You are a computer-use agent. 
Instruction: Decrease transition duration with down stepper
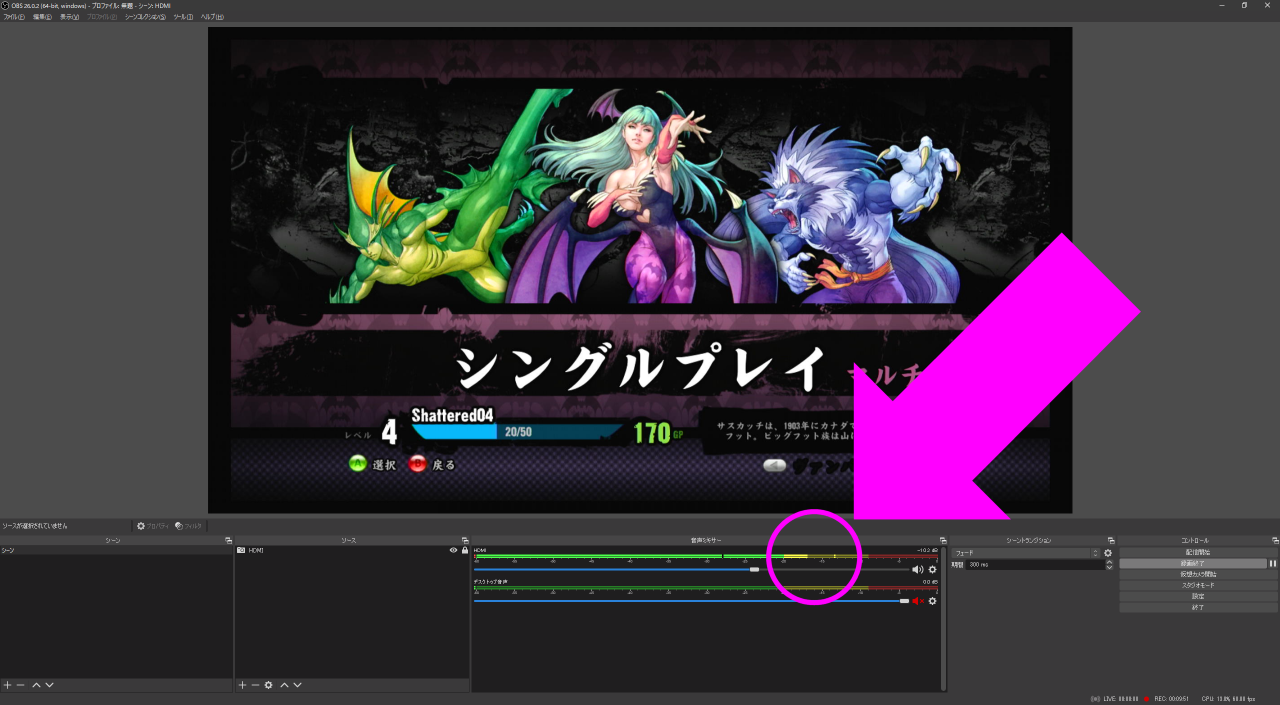tap(1108, 568)
